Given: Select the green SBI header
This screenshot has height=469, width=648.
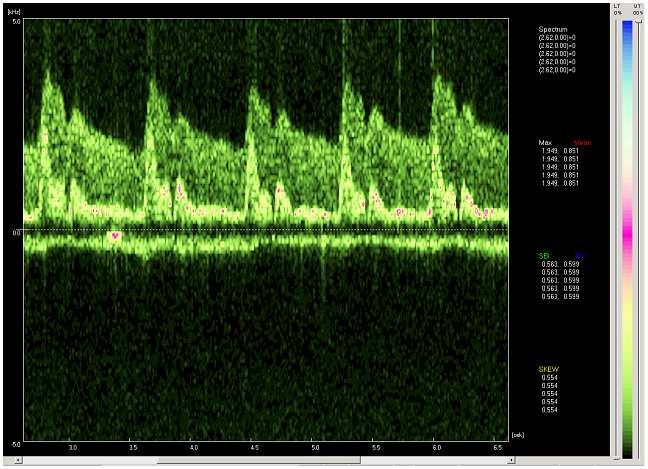Looking at the screenshot, I should [x=544, y=256].
